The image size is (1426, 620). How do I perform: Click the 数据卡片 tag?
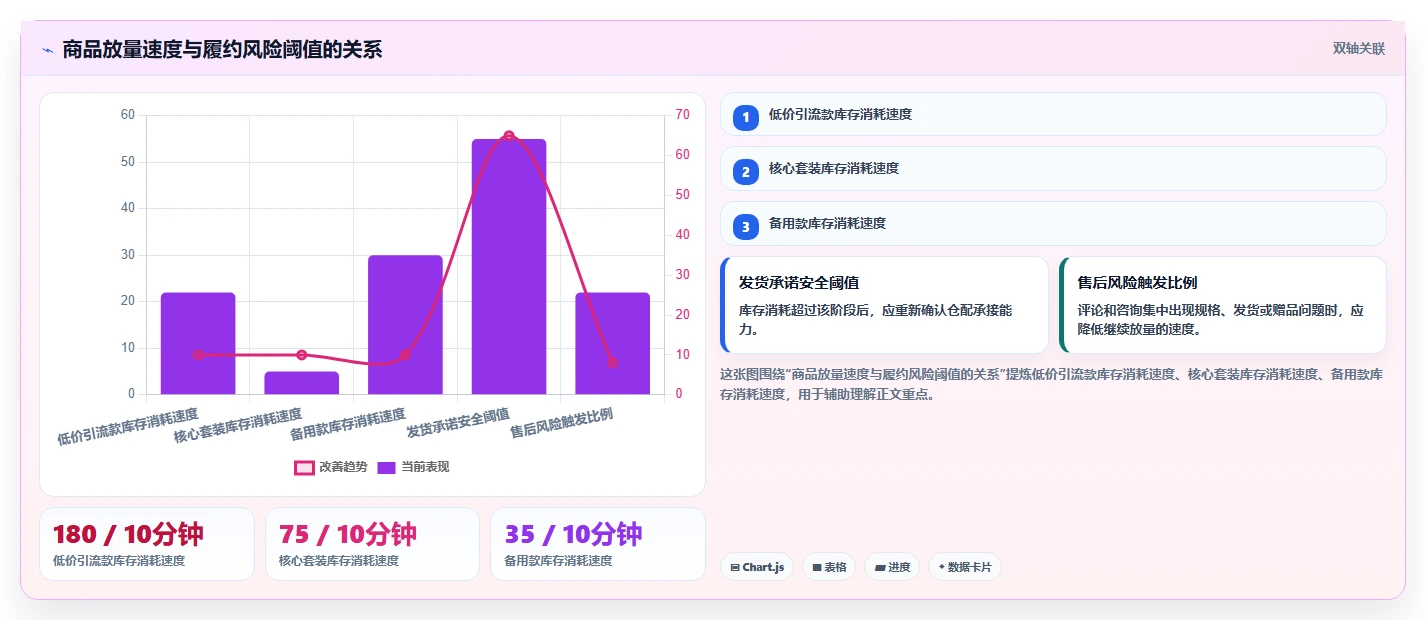click(965, 567)
